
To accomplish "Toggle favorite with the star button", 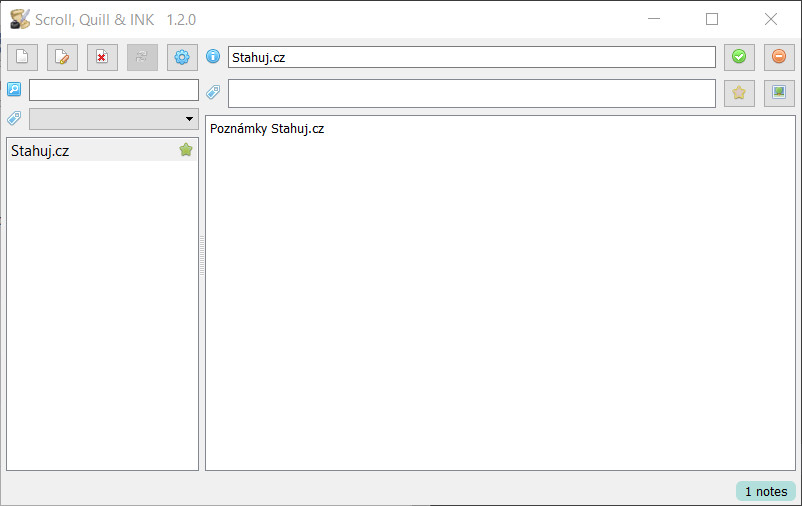I will click(x=739, y=93).
